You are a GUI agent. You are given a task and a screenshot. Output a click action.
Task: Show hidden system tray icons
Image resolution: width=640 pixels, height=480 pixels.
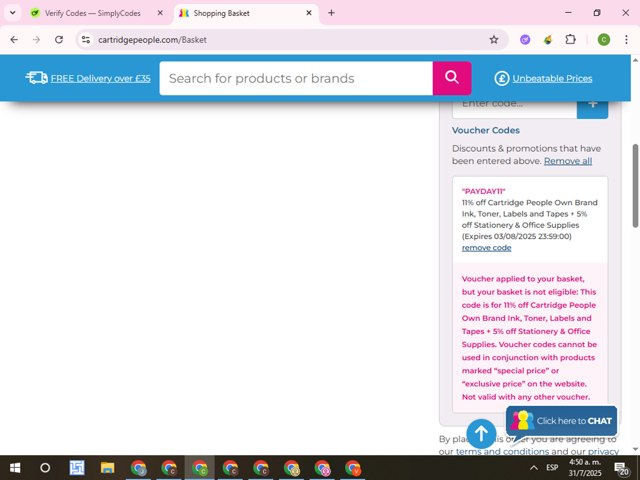click(x=533, y=468)
